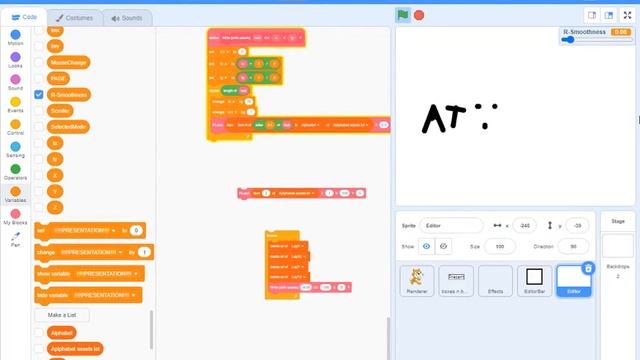Enter full screen stage mode

pos(627,16)
